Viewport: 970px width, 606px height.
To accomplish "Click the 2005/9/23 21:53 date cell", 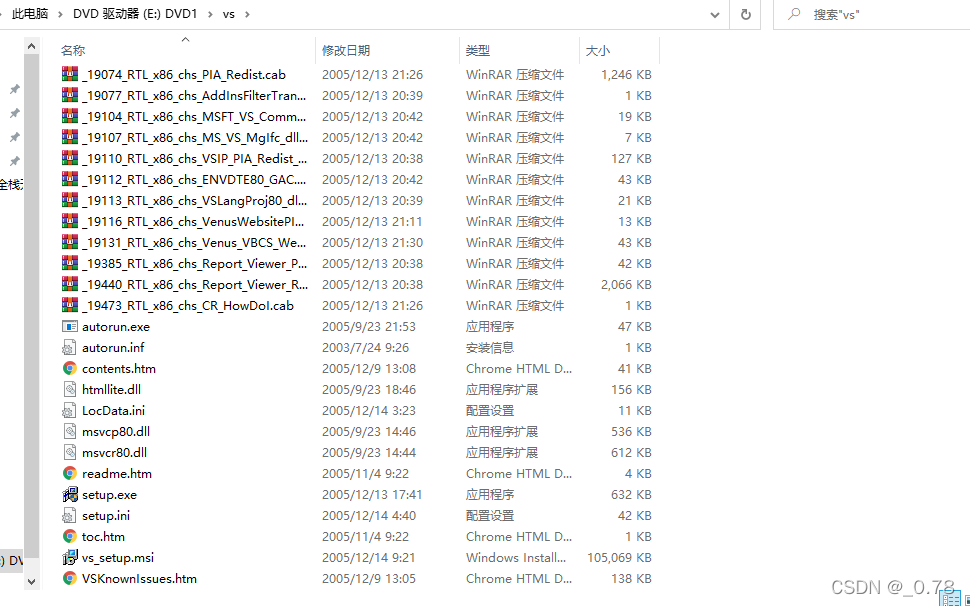I will click(369, 326).
